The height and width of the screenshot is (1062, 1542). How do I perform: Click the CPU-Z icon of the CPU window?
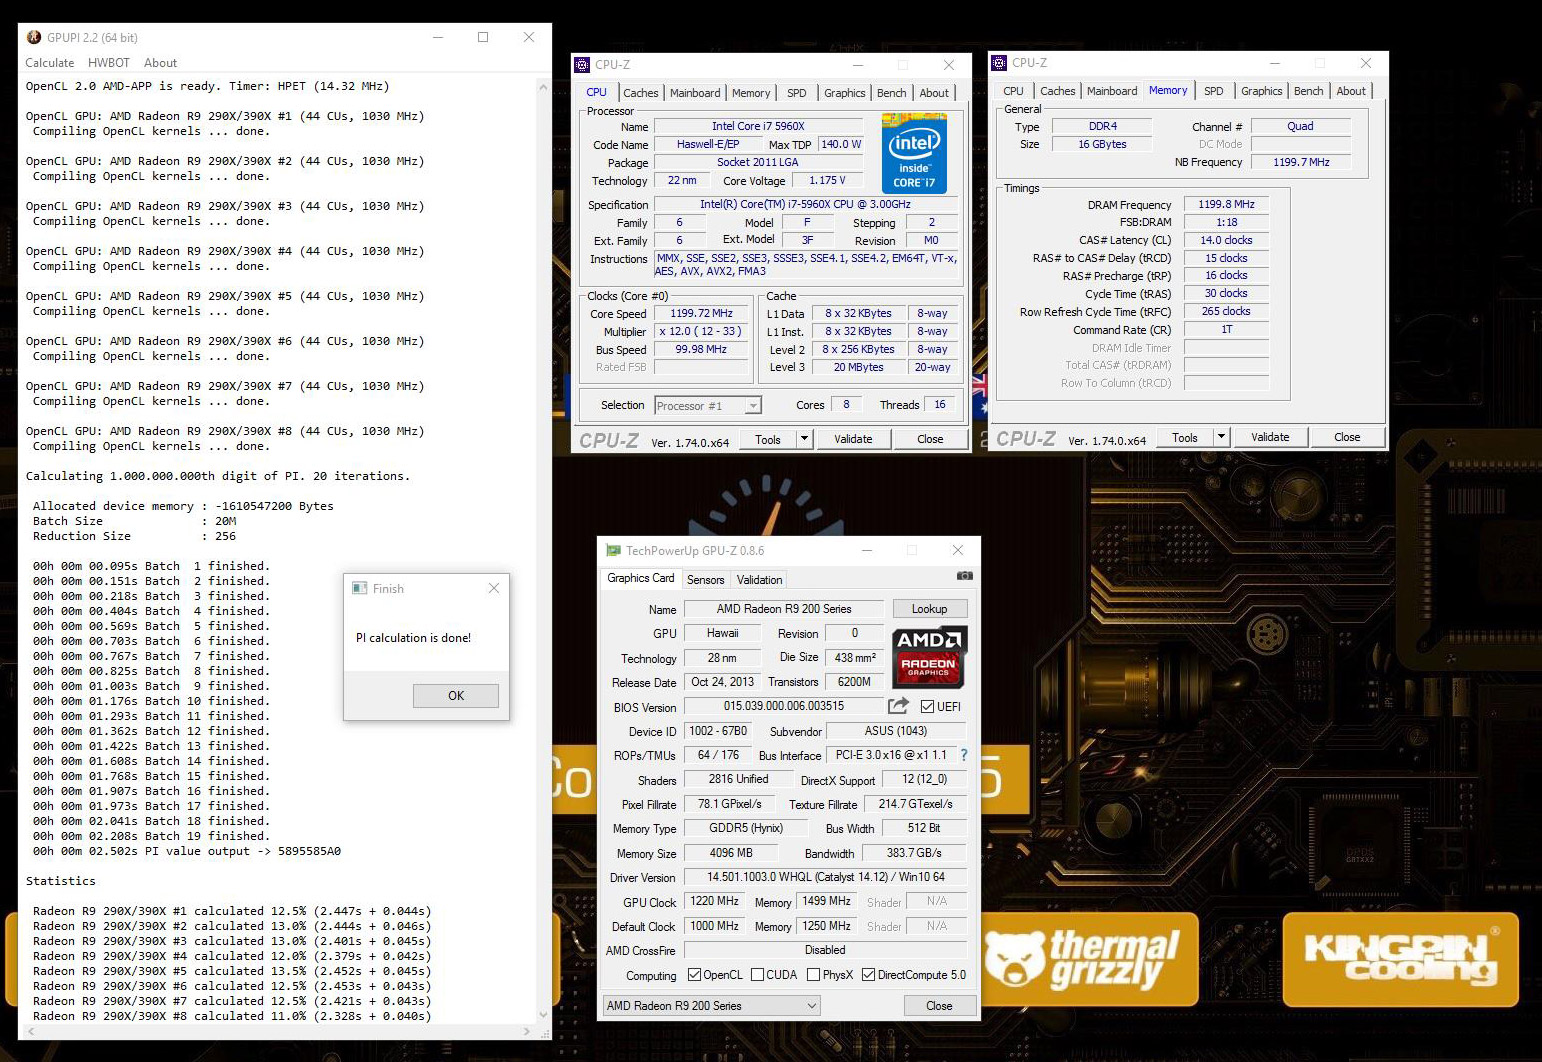(582, 65)
